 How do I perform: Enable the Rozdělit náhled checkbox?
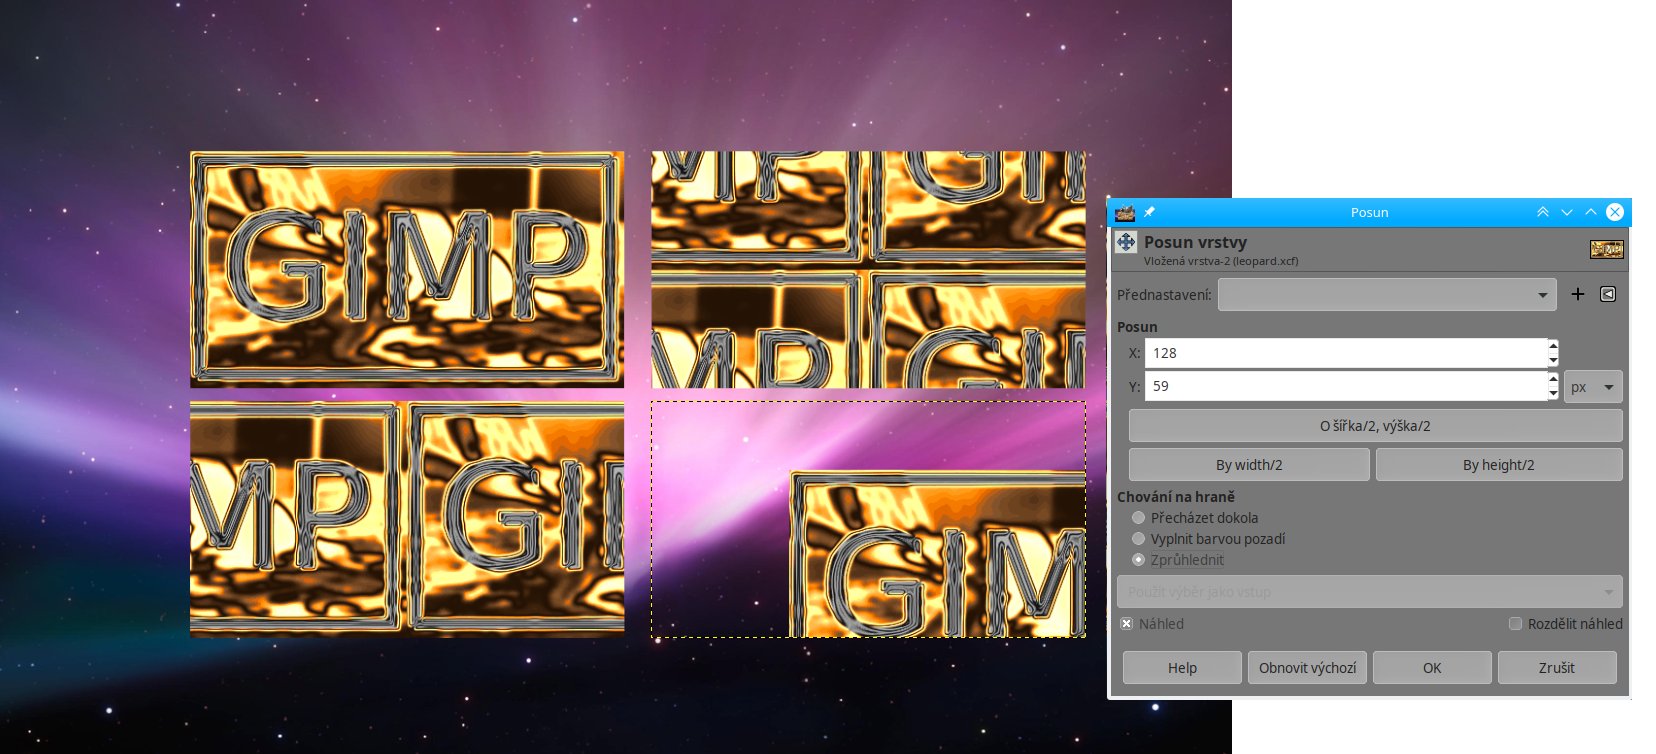(x=1516, y=624)
